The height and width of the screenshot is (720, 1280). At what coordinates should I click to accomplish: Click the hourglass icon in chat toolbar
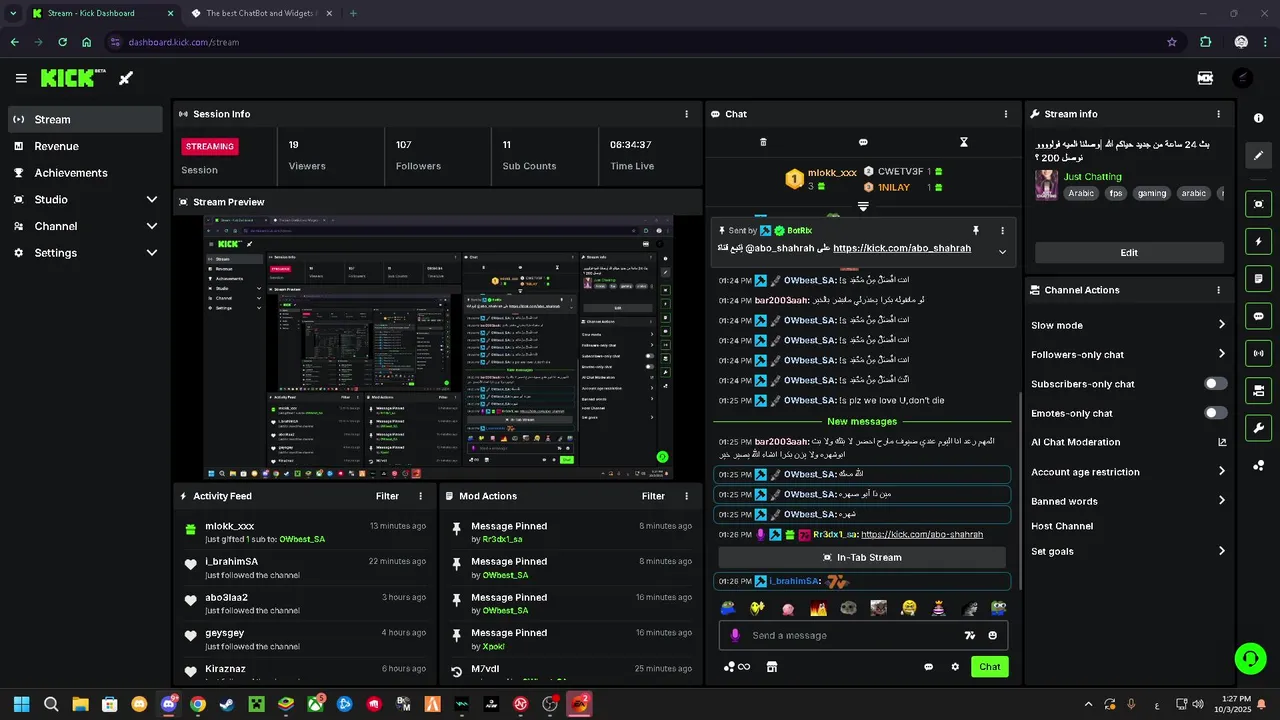coord(964,142)
